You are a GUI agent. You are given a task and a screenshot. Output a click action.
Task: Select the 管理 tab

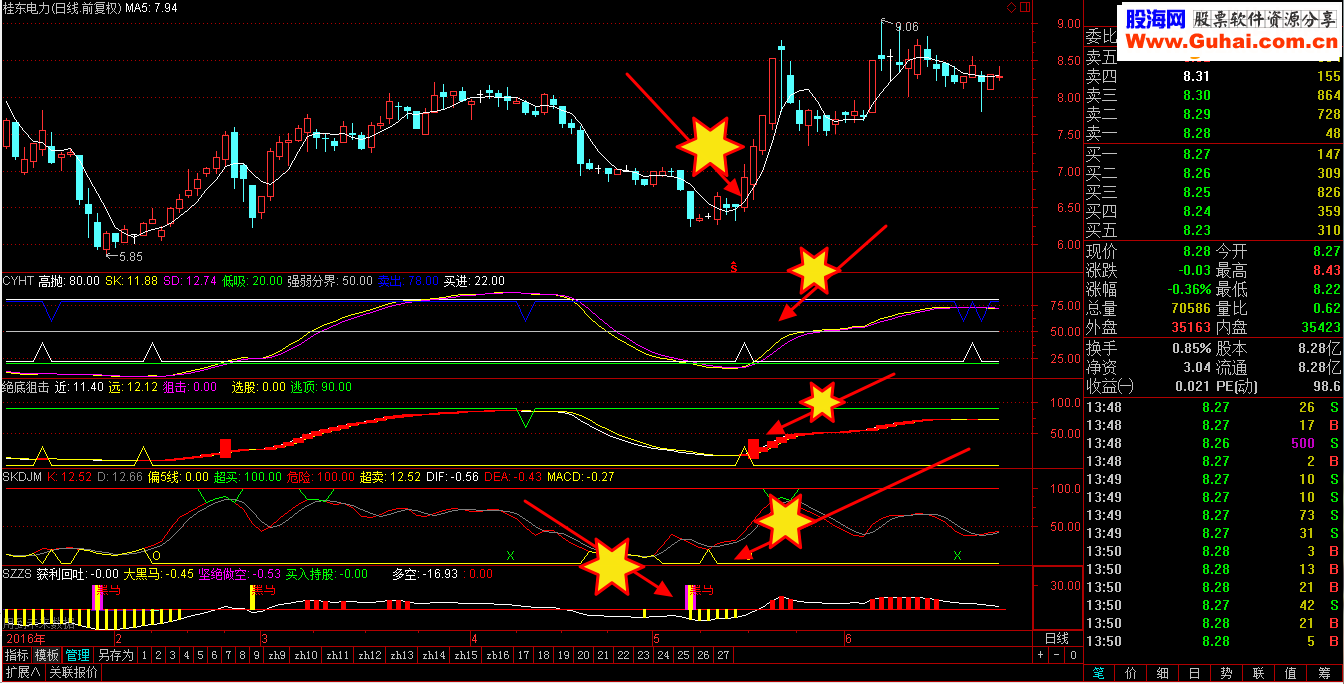(x=77, y=655)
